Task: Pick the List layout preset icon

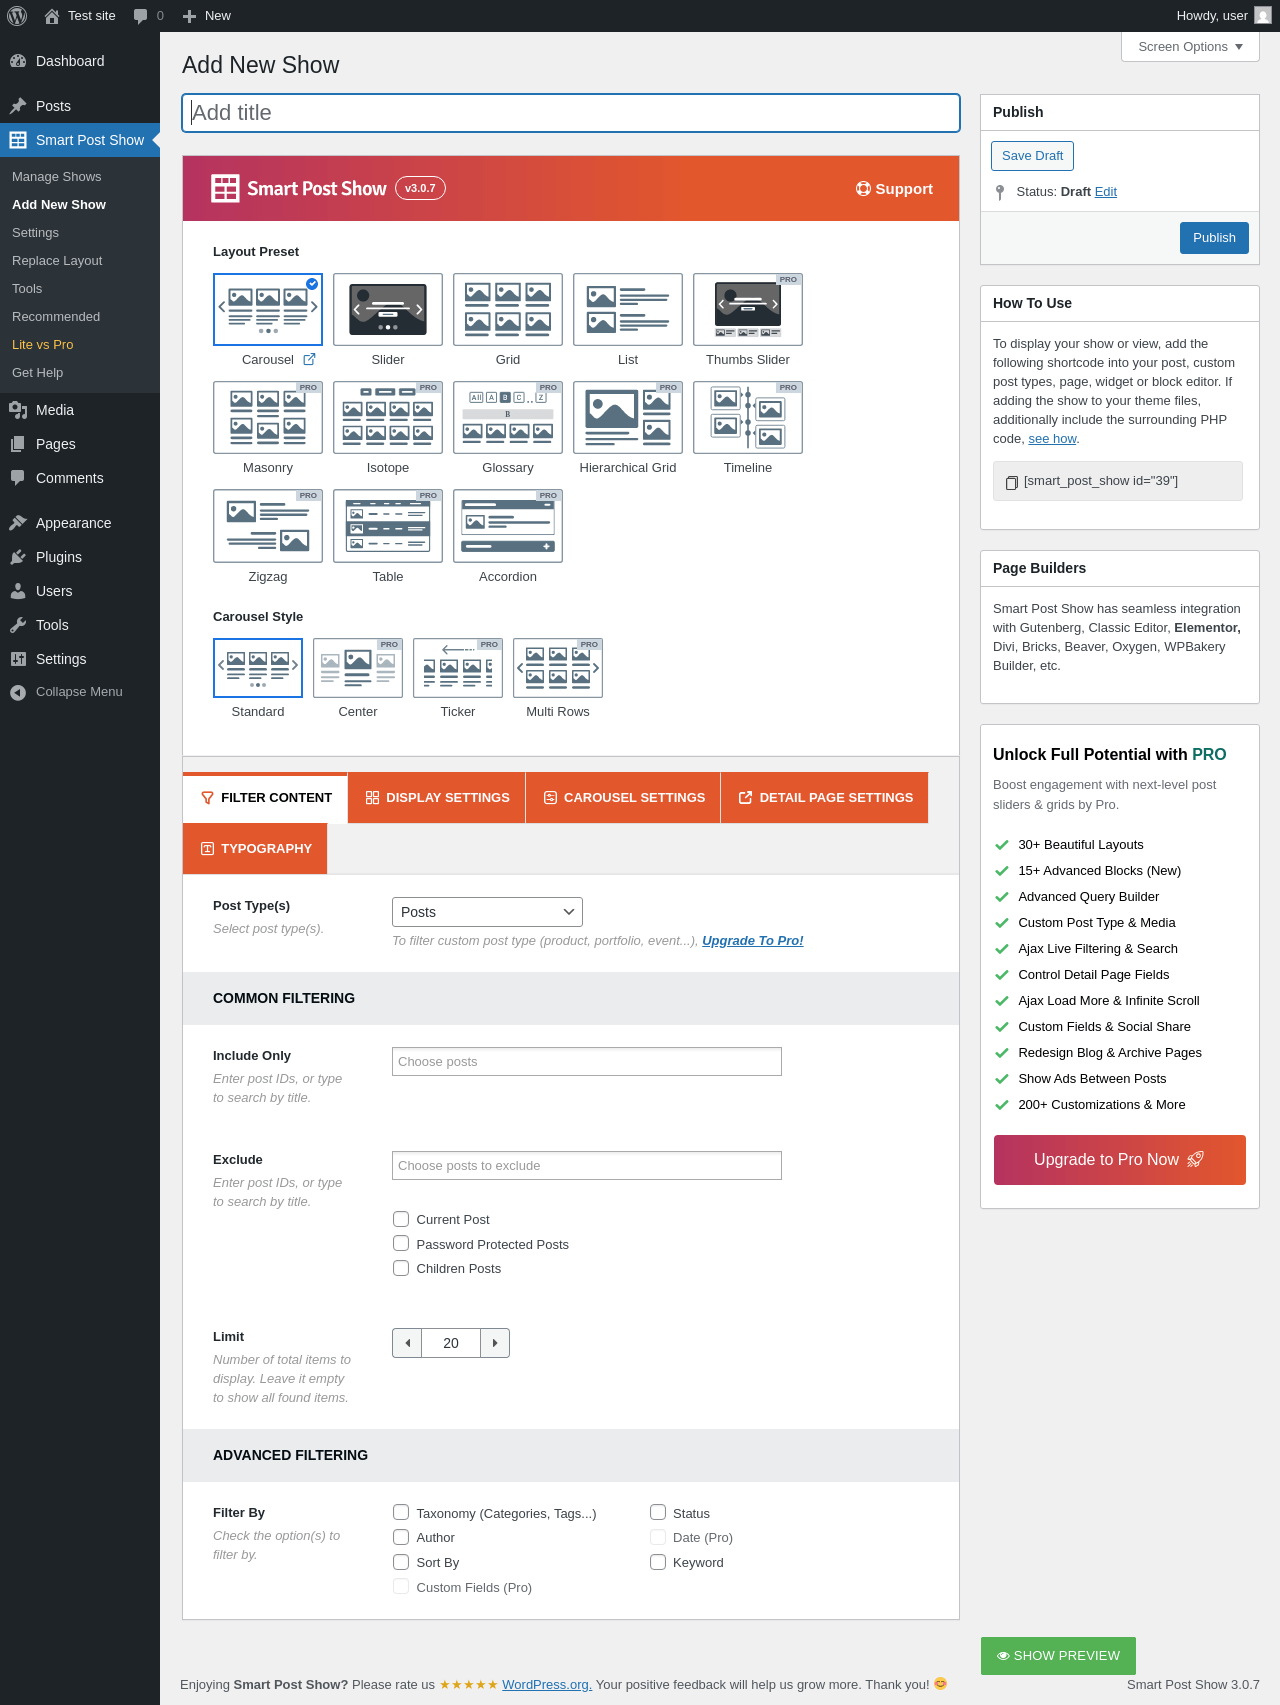Action: [628, 309]
